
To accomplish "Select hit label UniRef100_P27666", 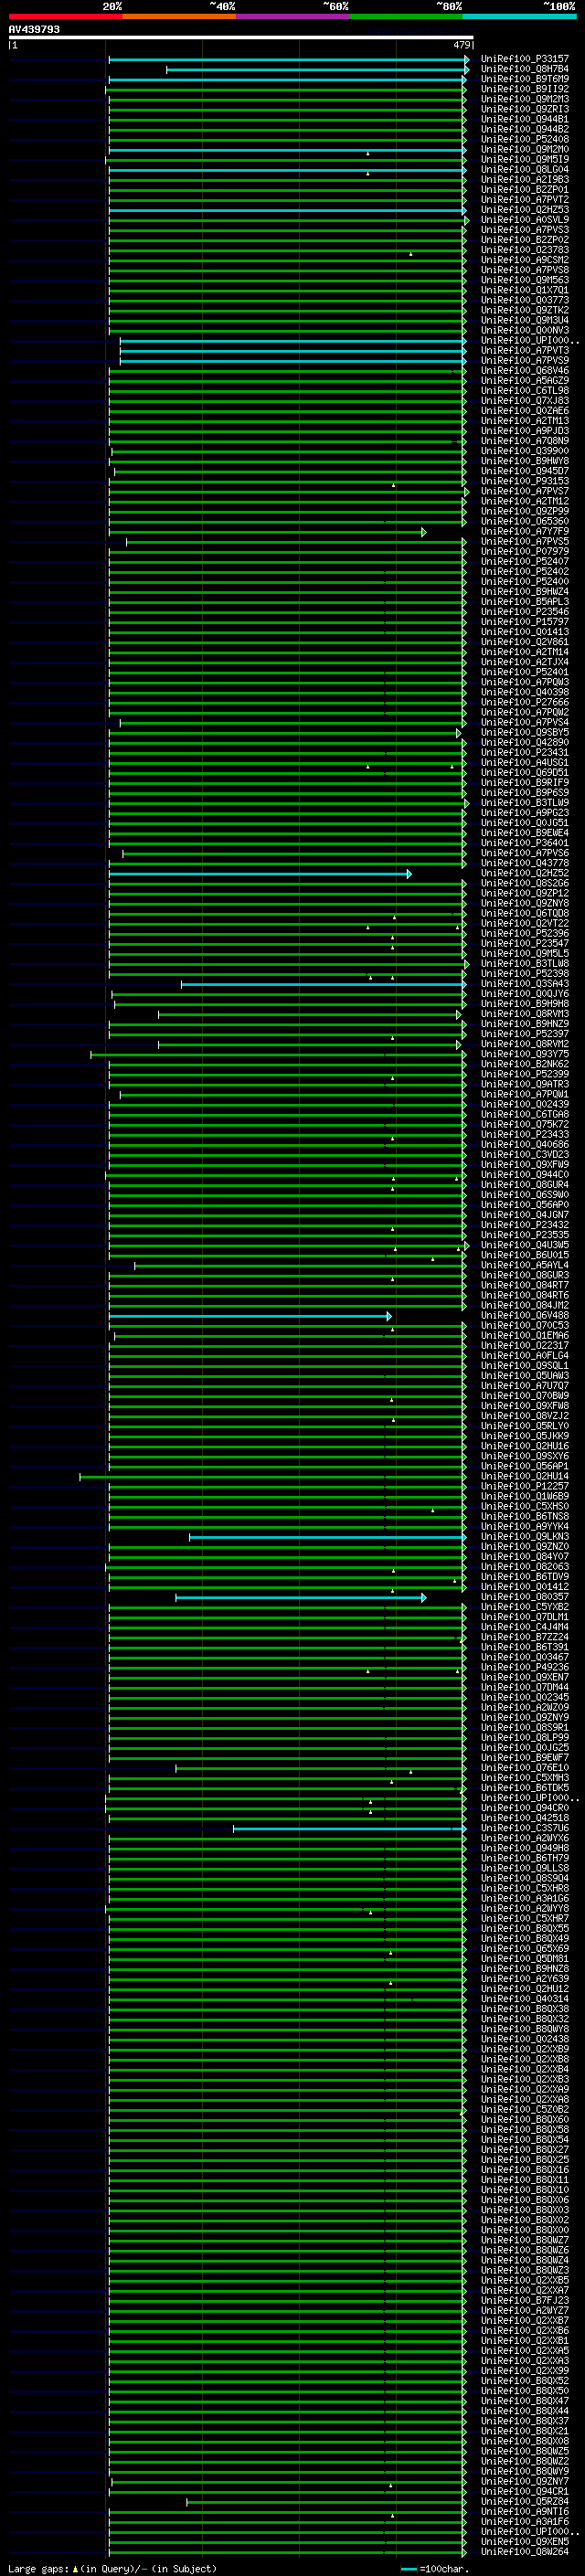I will coord(524,702).
